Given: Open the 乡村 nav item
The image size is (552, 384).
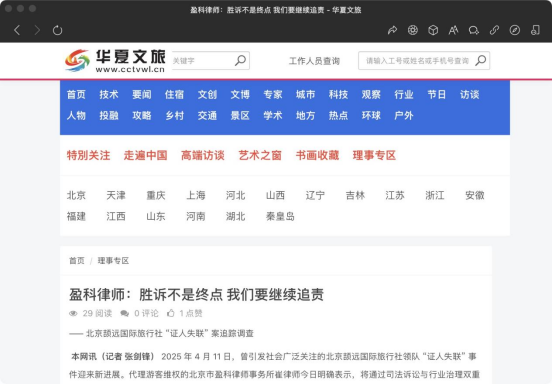Looking at the screenshot, I should click(x=175, y=115).
